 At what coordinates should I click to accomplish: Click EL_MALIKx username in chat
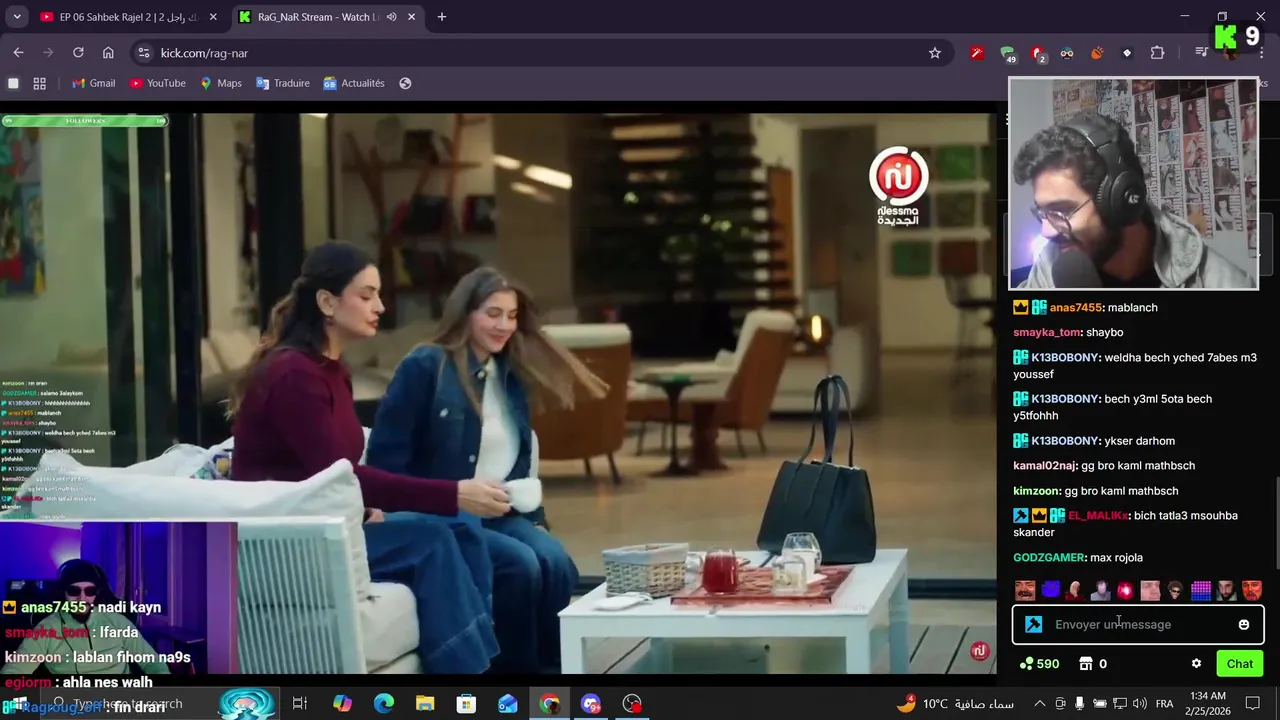1098,516
